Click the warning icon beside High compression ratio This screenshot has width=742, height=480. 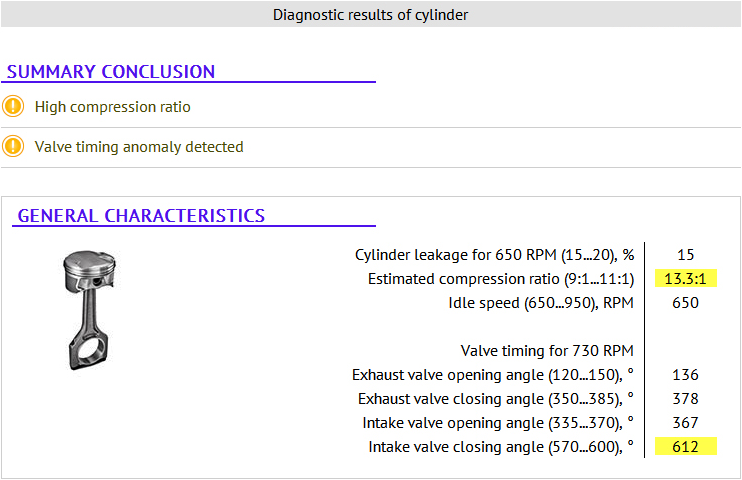coord(13,106)
